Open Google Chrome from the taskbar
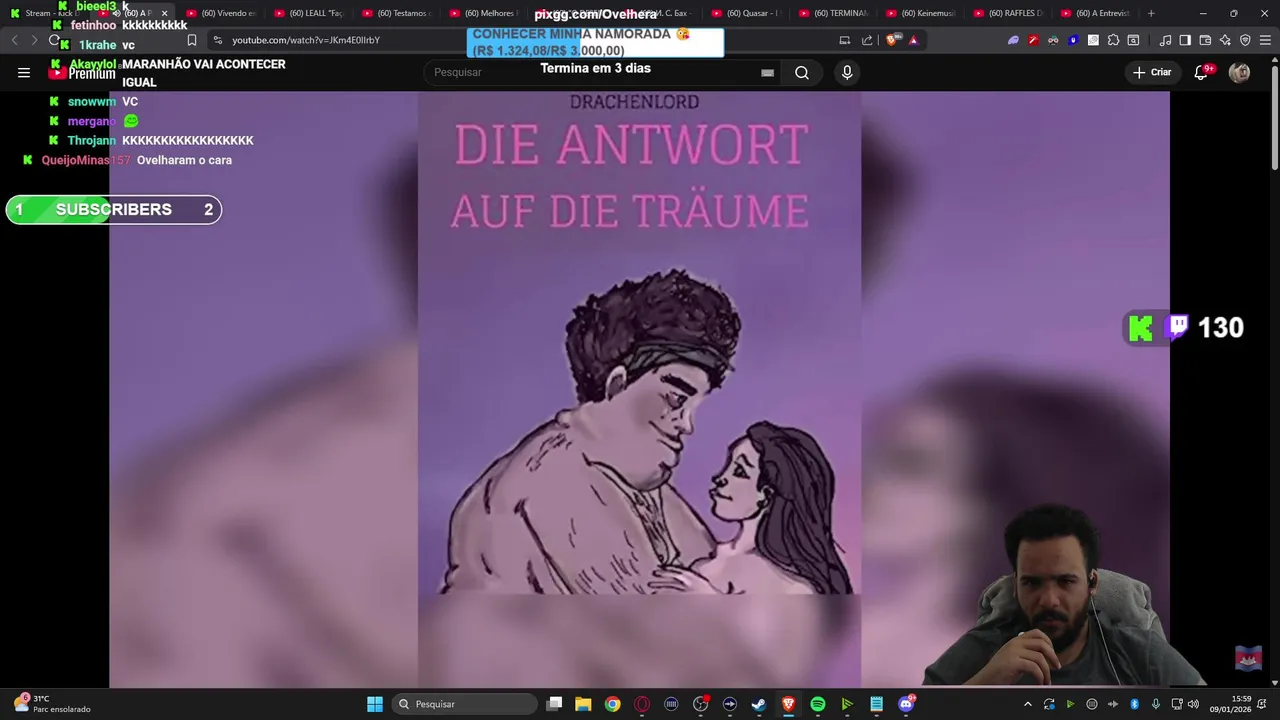Viewport: 1280px width, 720px height. click(612, 704)
